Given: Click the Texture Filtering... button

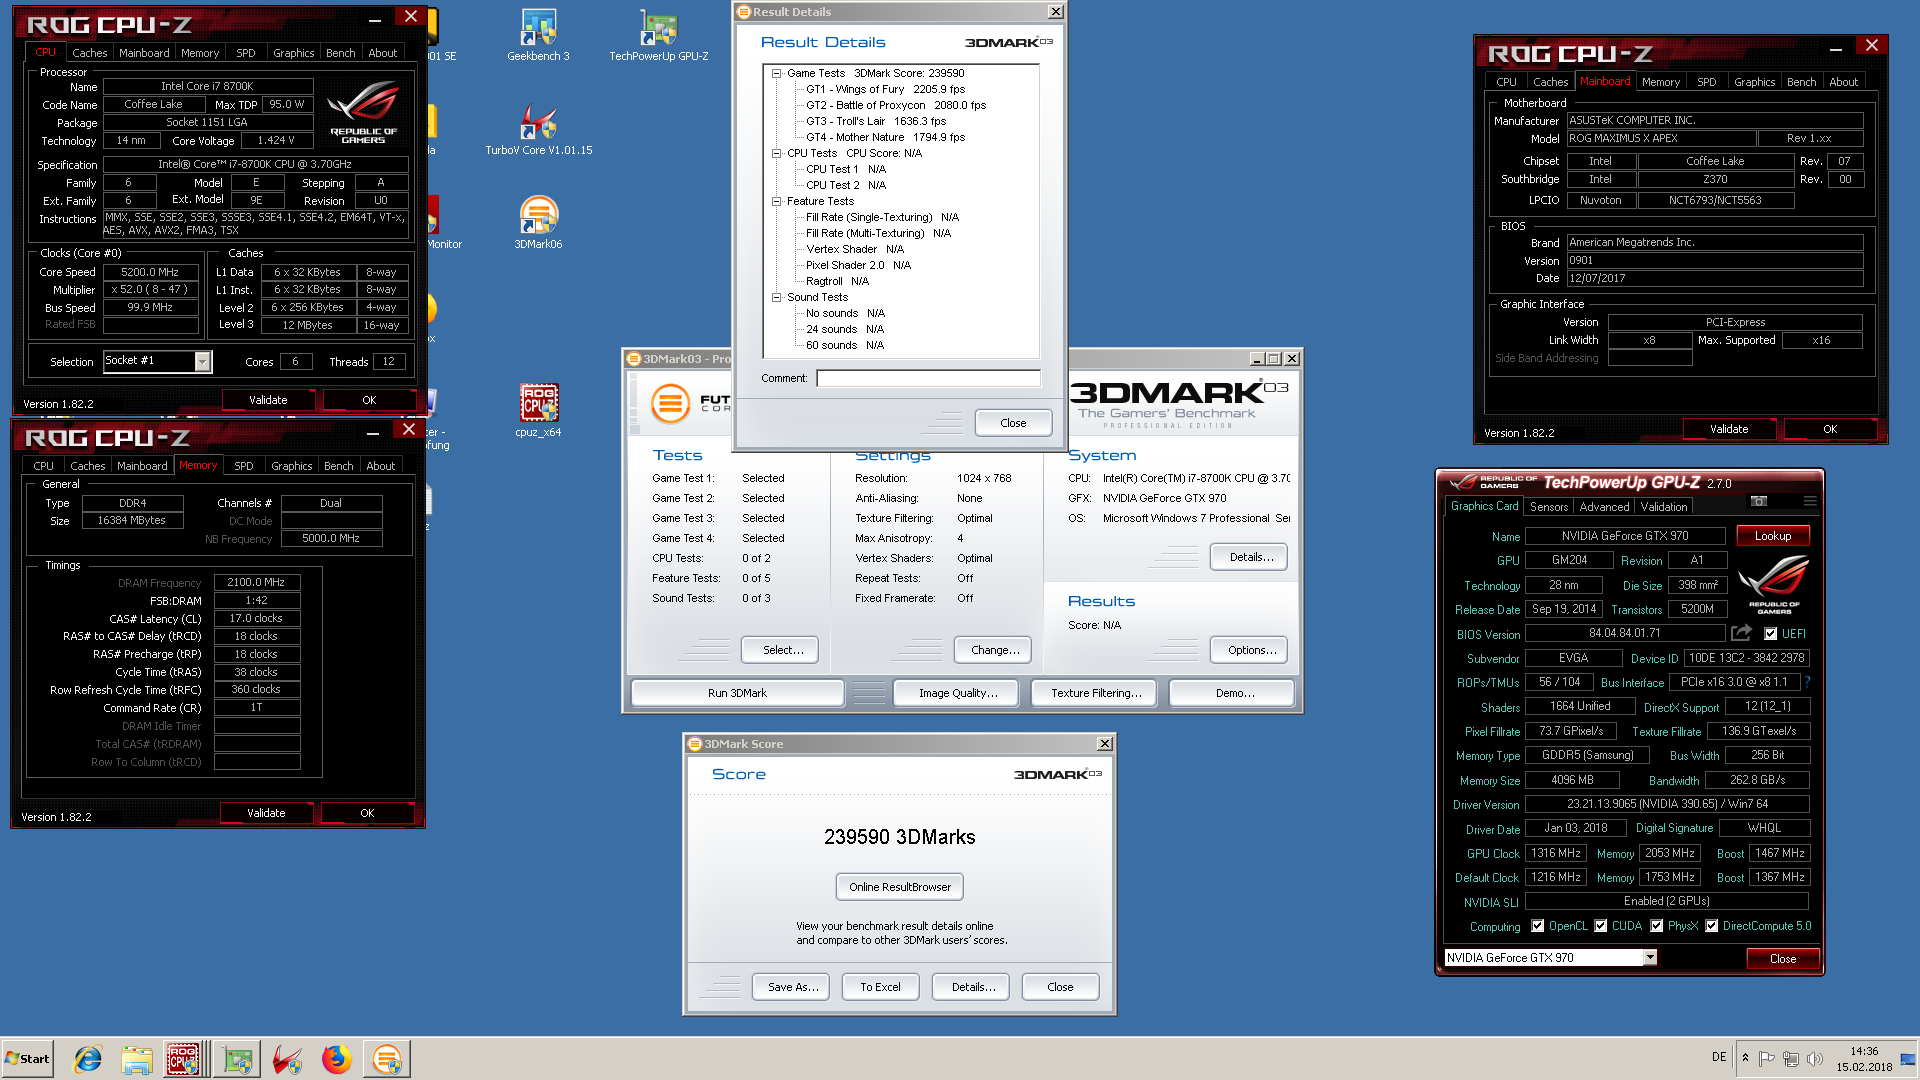Looking at the screenshot, I should [1096, 693].
